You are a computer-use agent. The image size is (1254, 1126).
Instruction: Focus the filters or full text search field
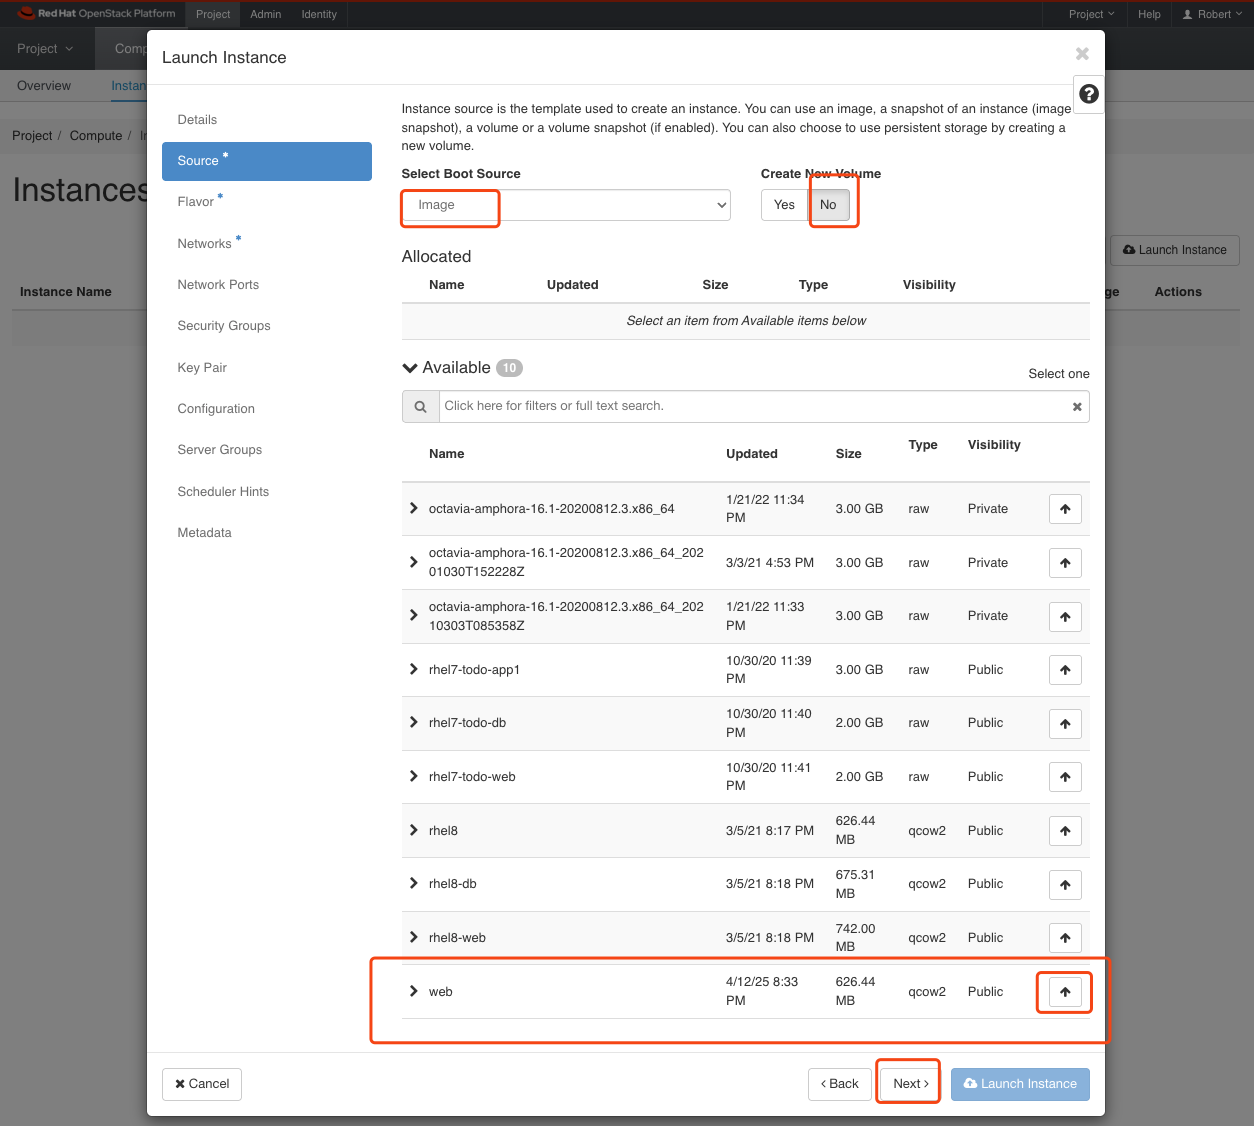[750, 406]
